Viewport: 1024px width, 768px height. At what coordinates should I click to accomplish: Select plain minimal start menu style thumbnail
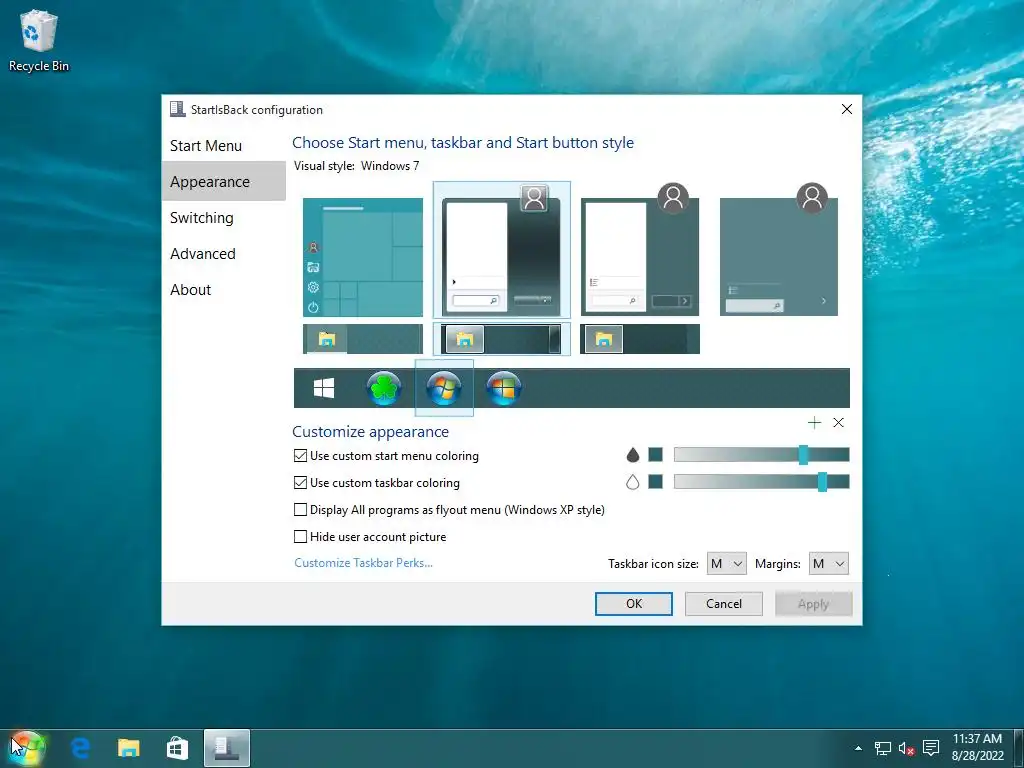(x=779, y=251)
